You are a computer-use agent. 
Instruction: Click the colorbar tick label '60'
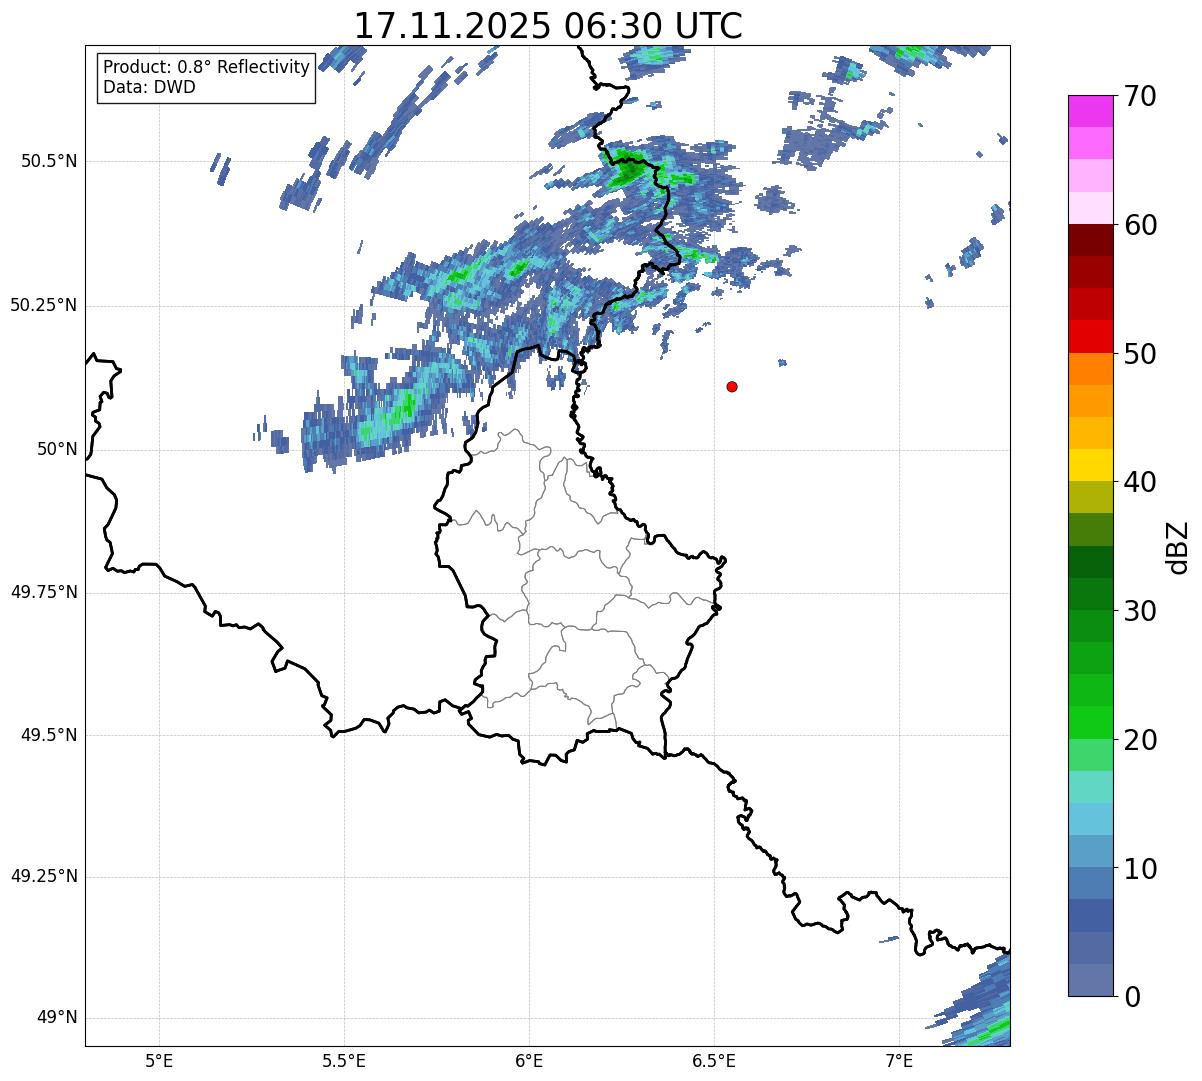click(1139, 225)
